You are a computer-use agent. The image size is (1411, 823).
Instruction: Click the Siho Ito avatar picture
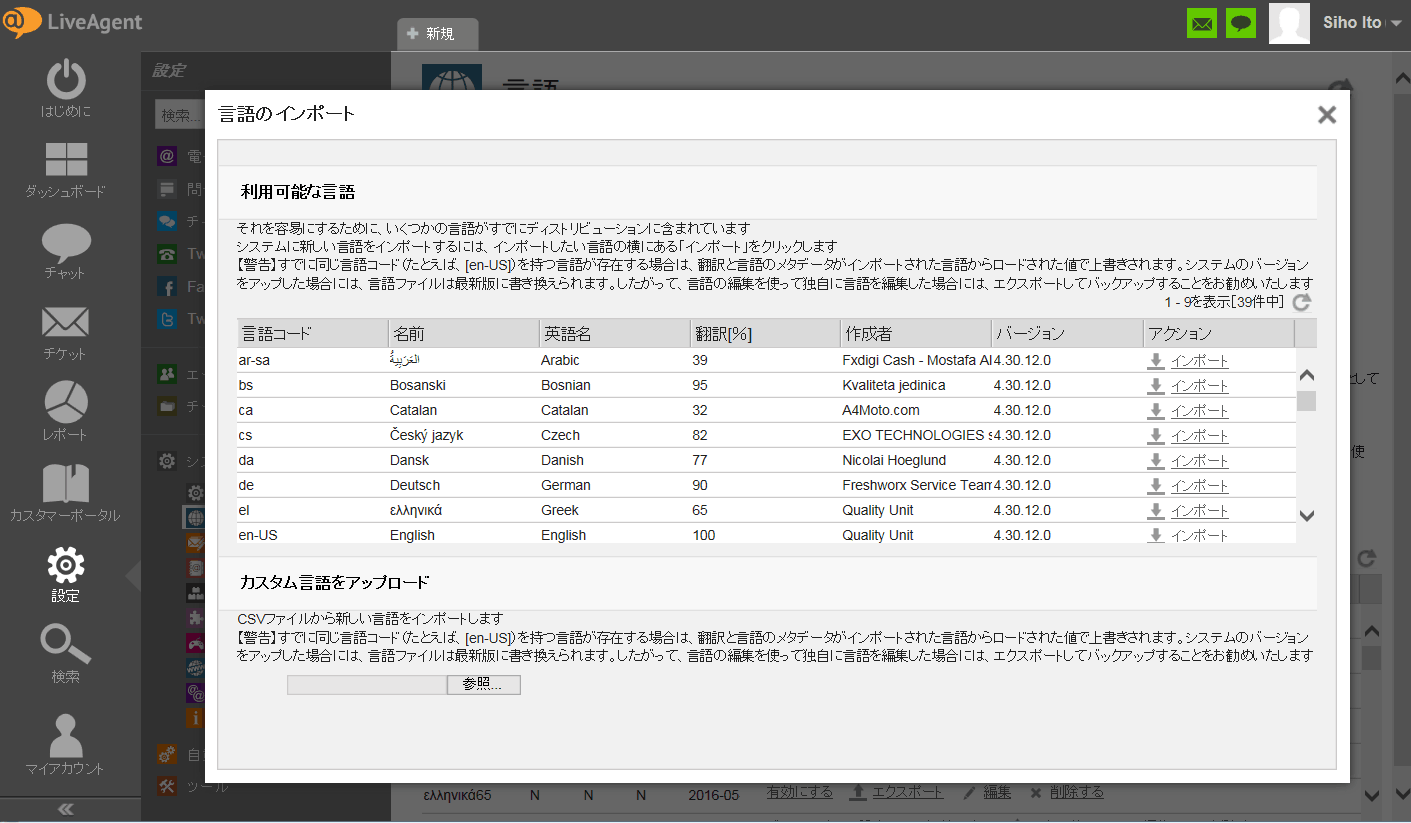pos(1289,23)
